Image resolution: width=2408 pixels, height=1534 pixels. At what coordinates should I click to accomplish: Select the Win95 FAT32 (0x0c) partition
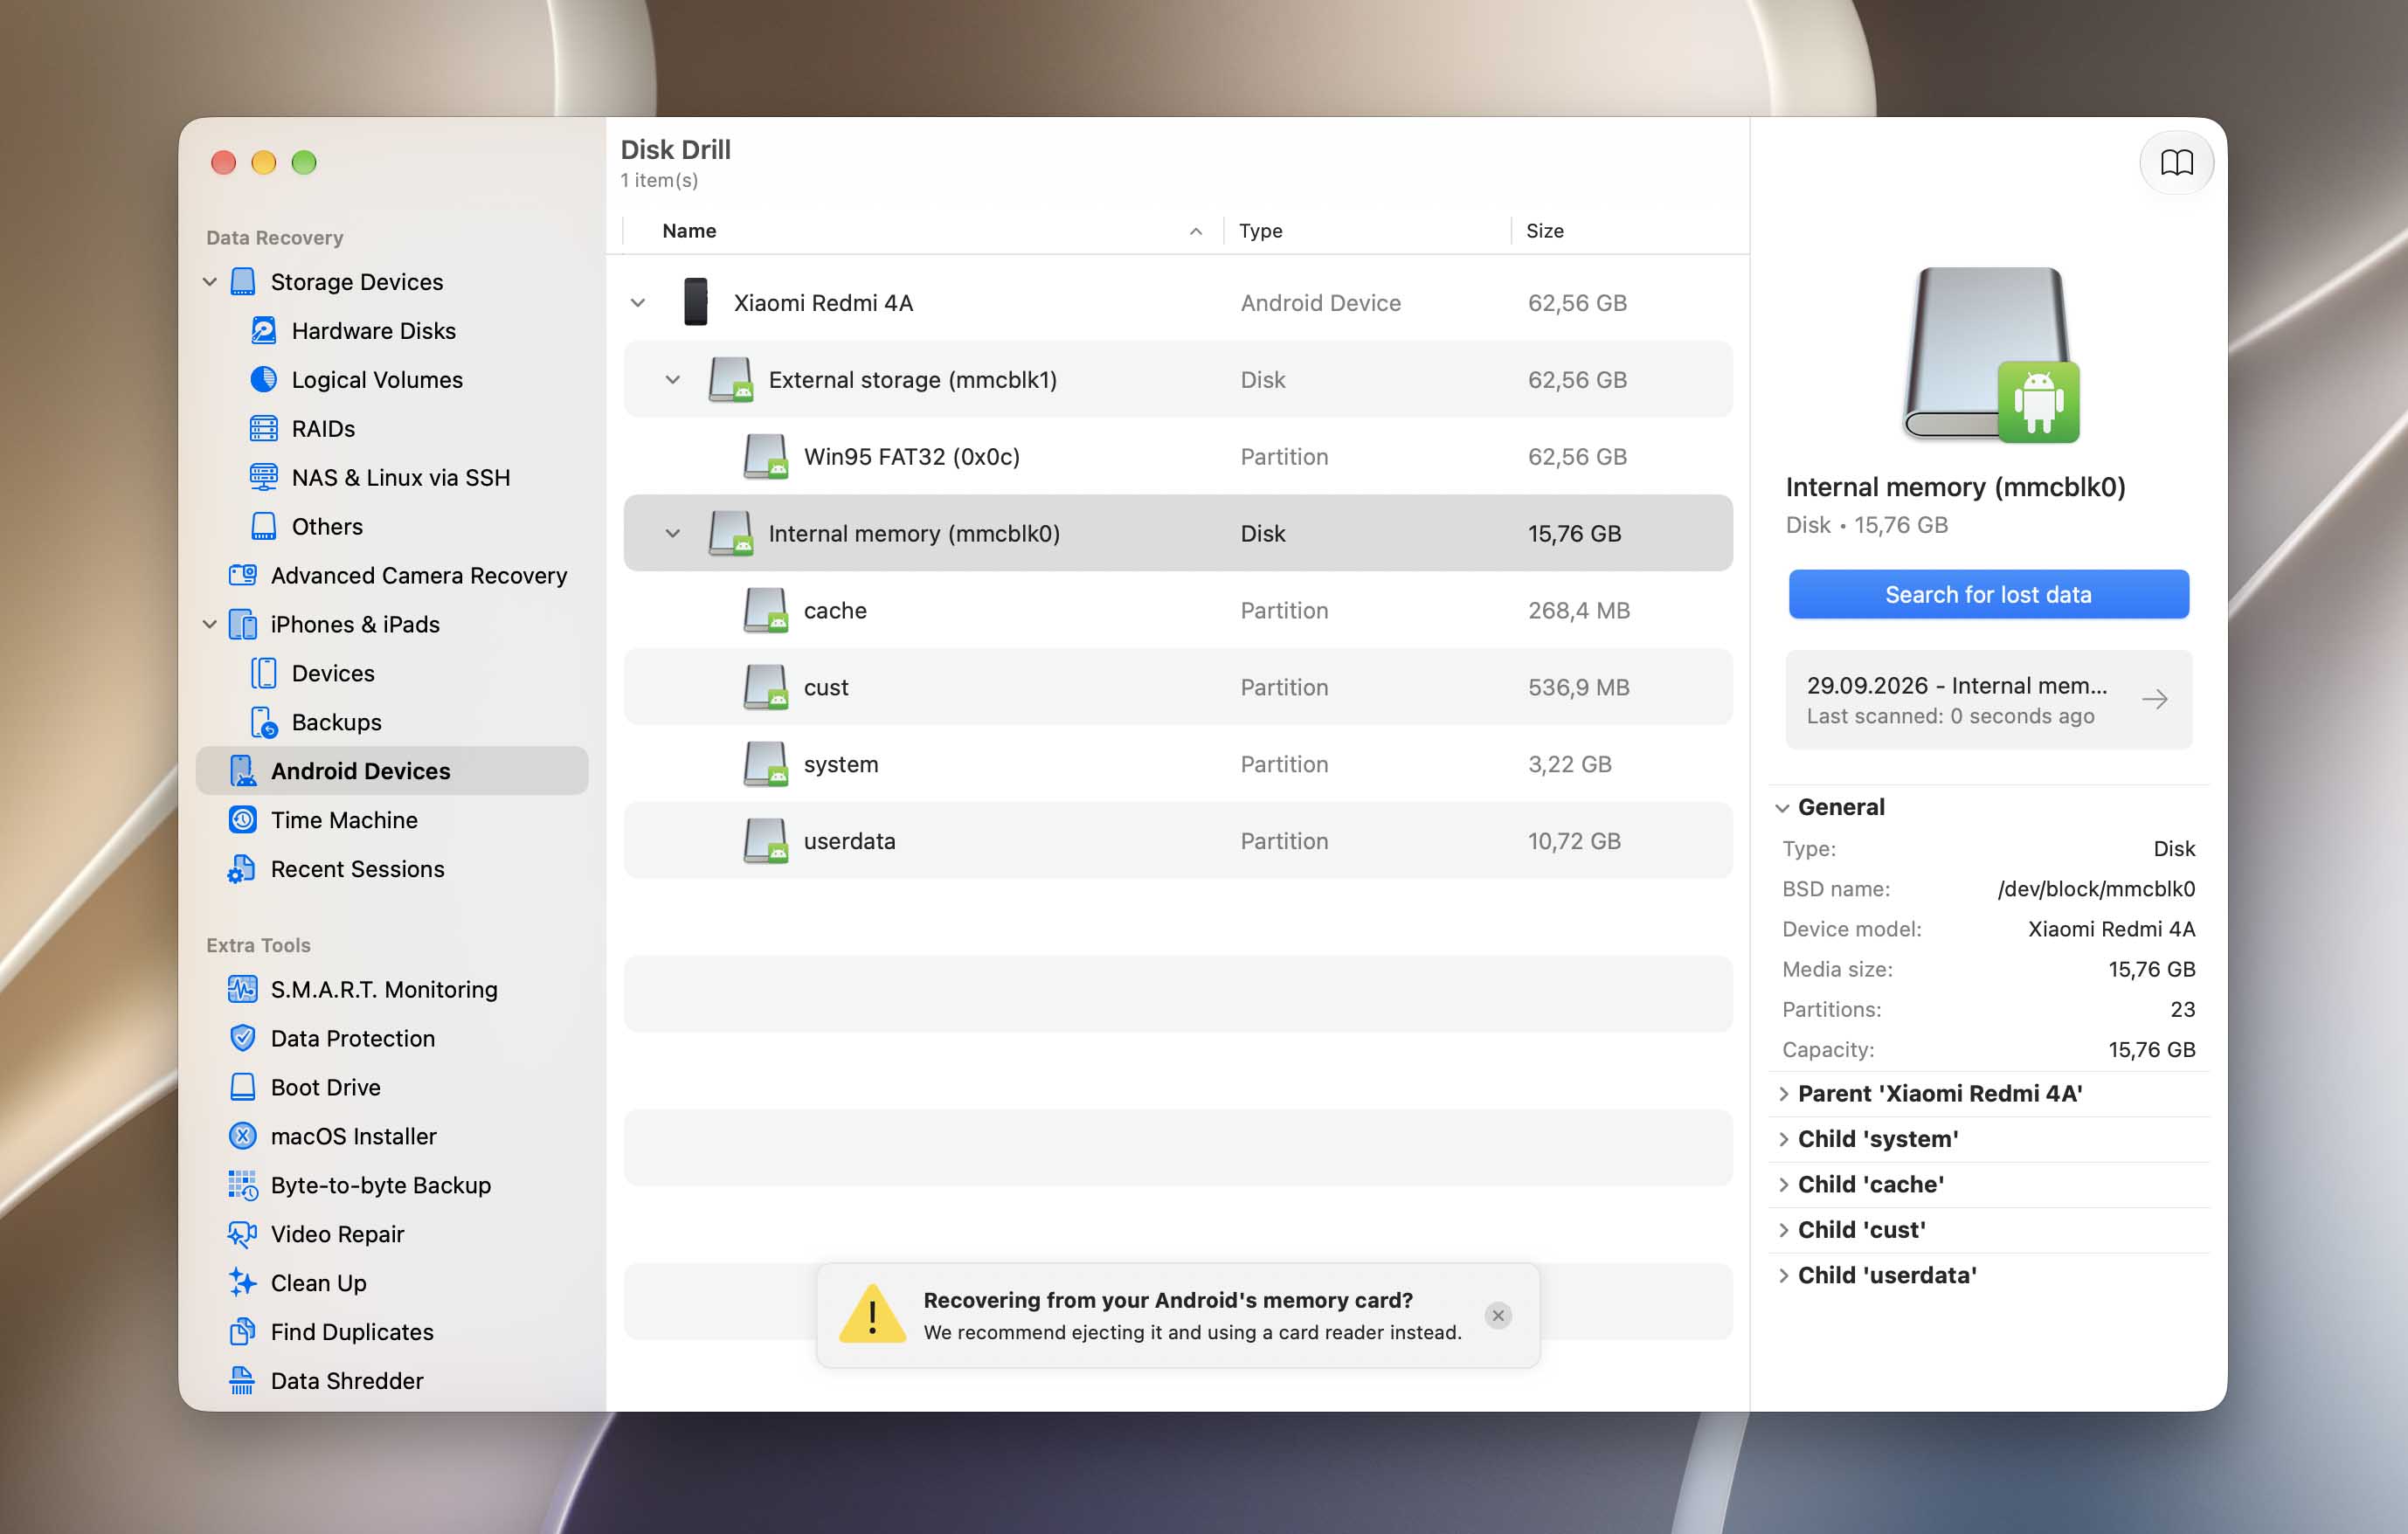[1178, 457]
